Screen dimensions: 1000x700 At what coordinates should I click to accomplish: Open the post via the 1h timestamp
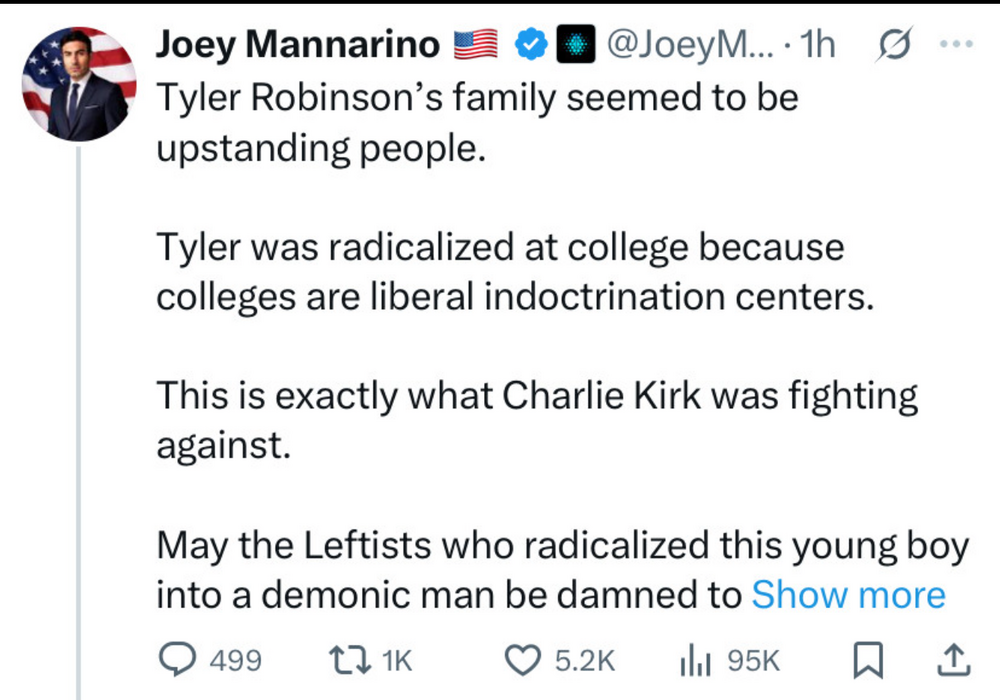point(818,45)
